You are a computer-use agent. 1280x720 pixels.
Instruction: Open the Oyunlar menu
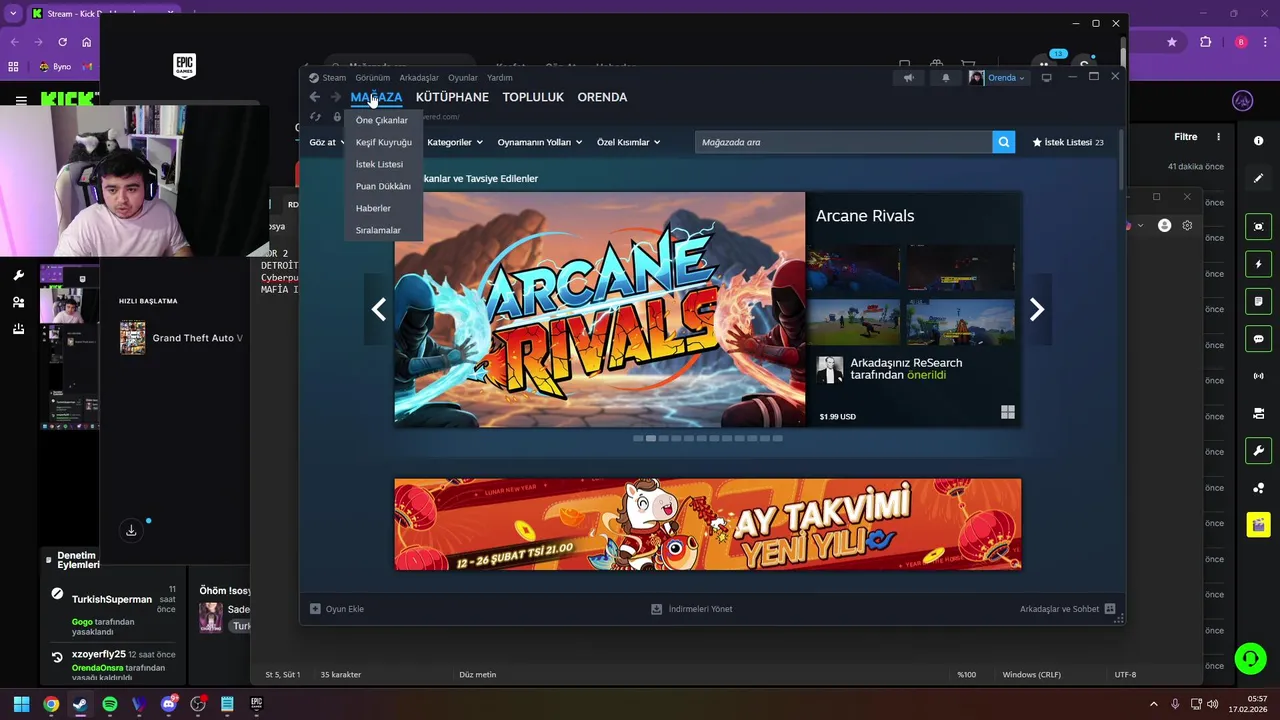pos(463,78)
